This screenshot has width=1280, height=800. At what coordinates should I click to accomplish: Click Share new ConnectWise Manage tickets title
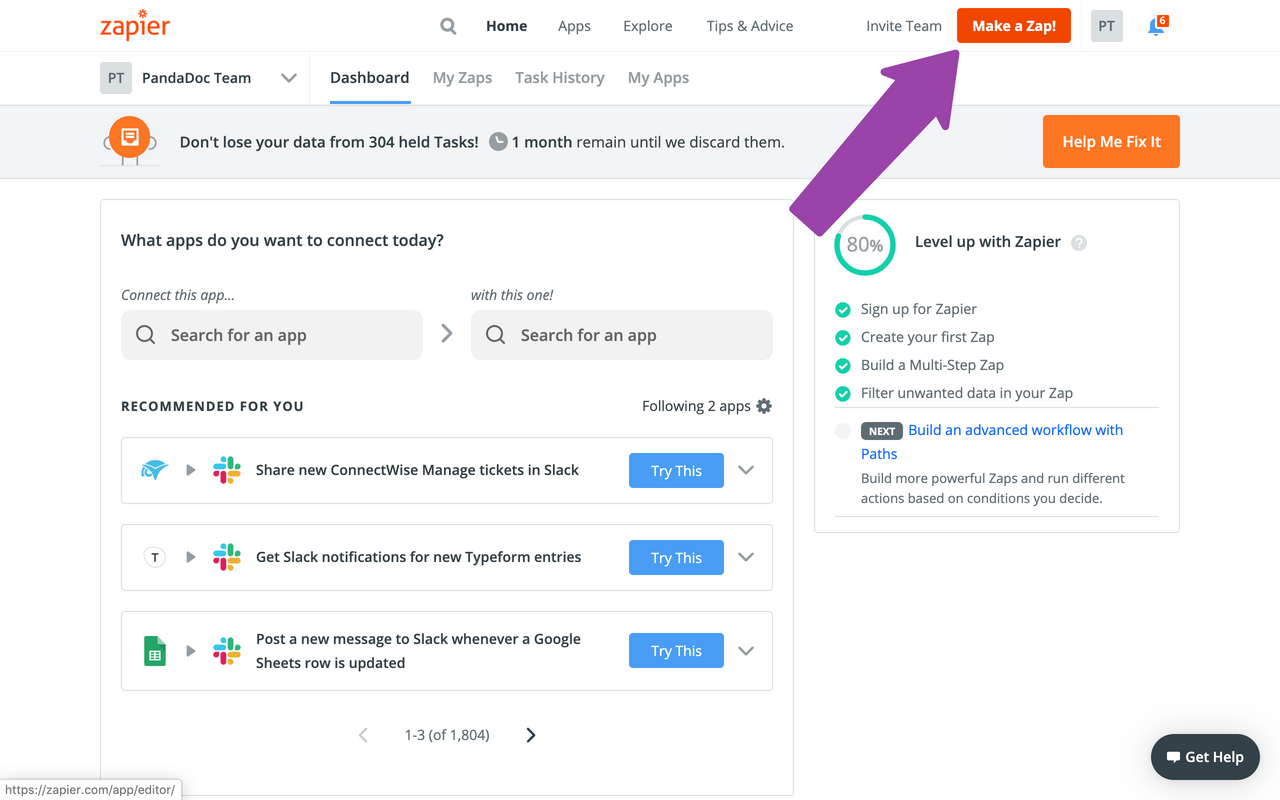point(417,470)
